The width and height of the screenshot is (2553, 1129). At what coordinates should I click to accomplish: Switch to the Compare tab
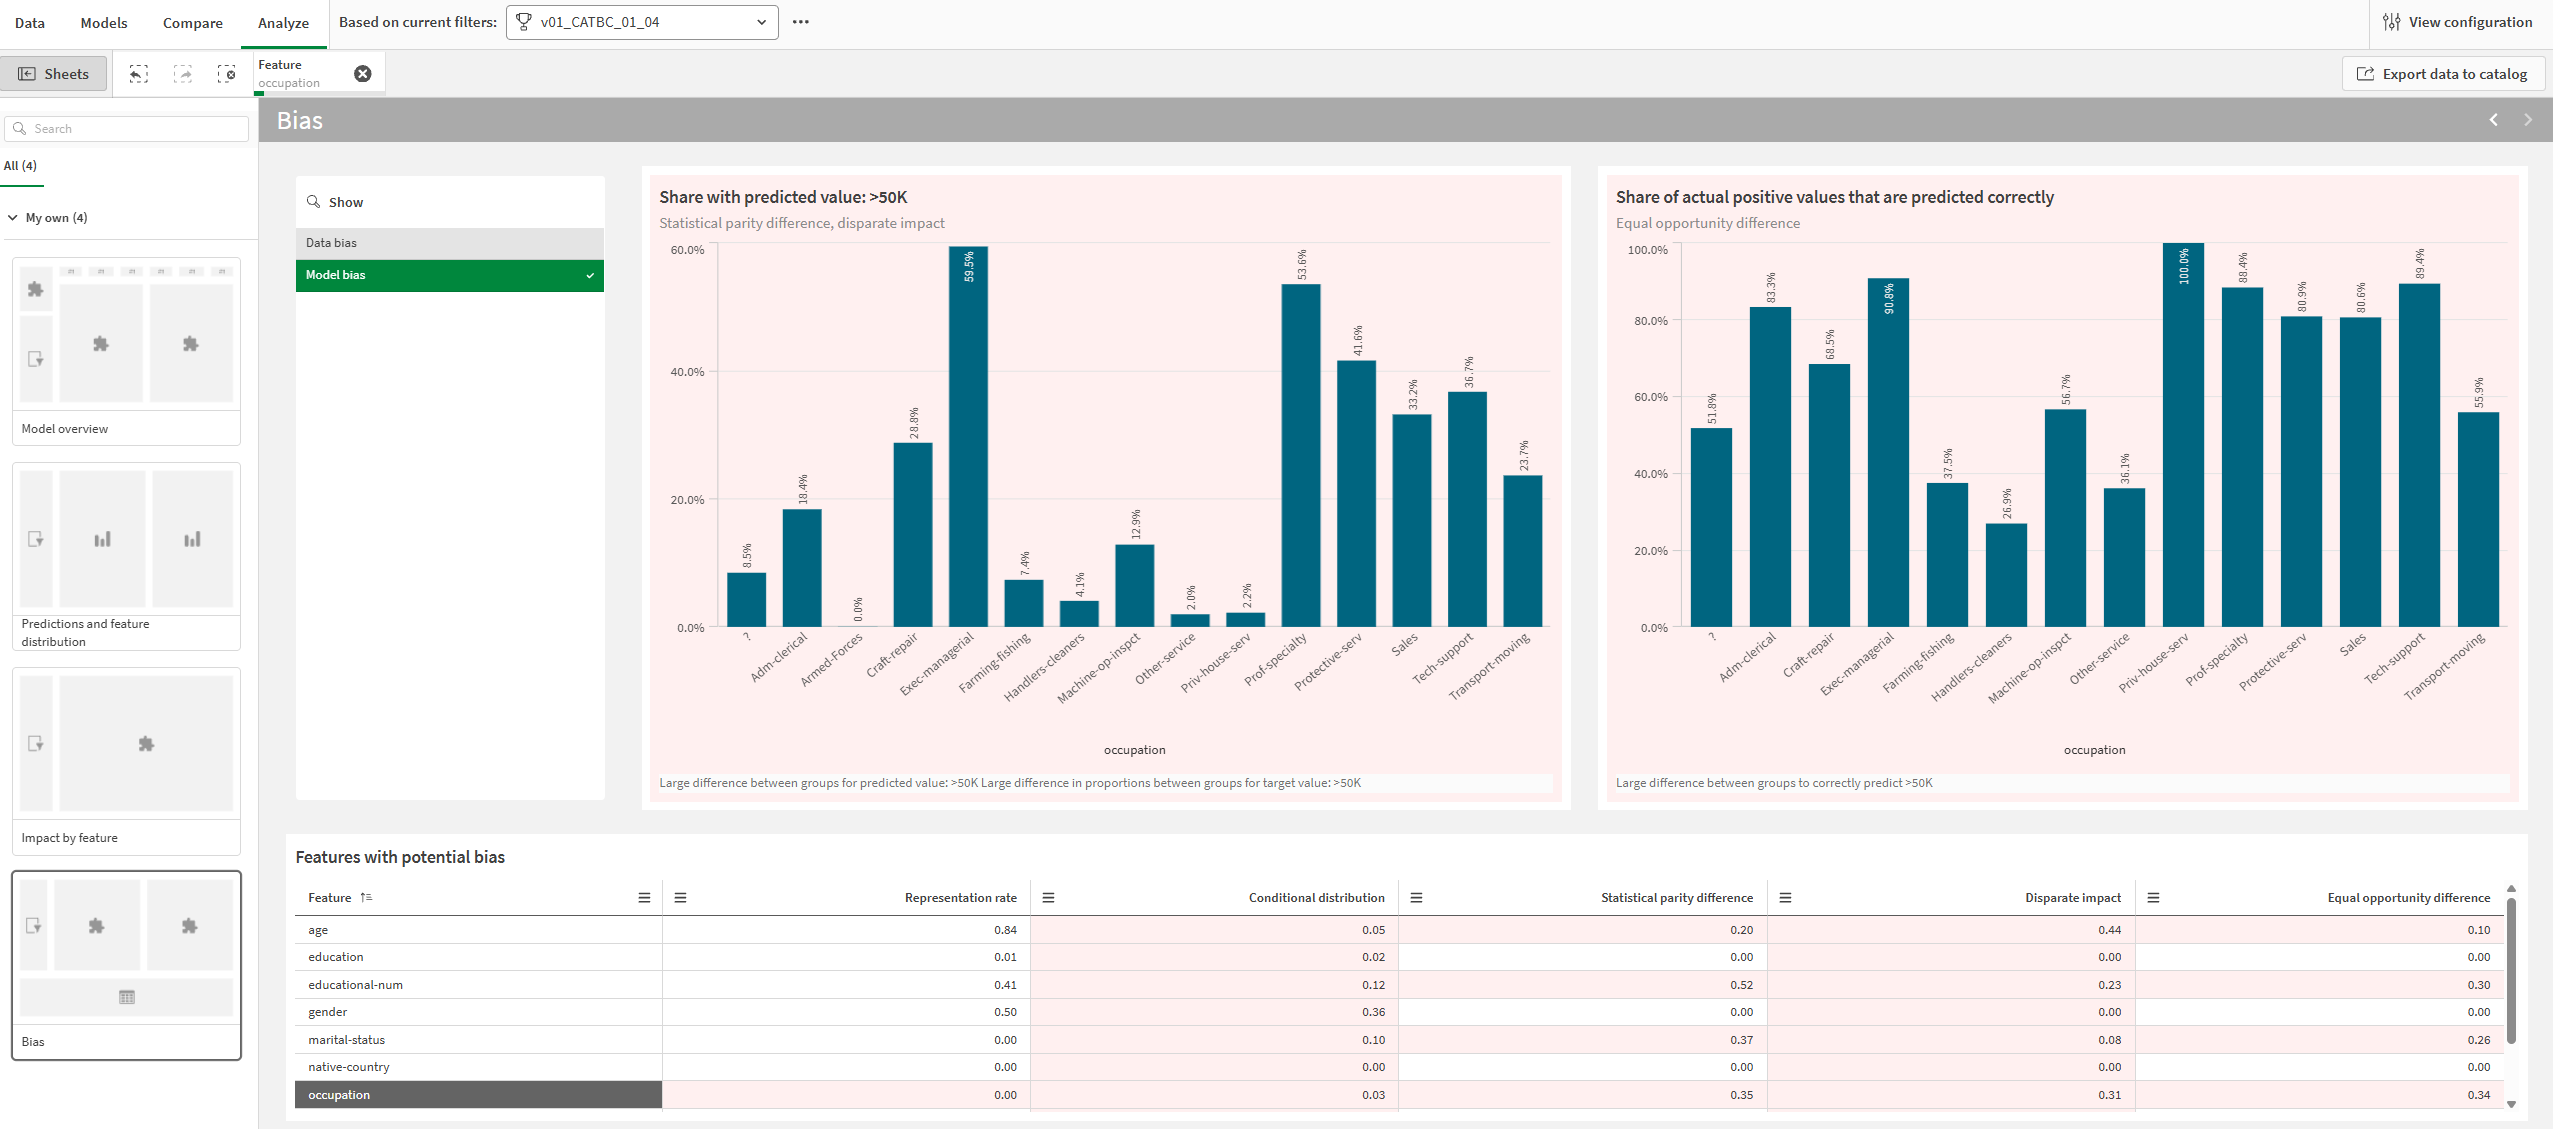point(192,22)
